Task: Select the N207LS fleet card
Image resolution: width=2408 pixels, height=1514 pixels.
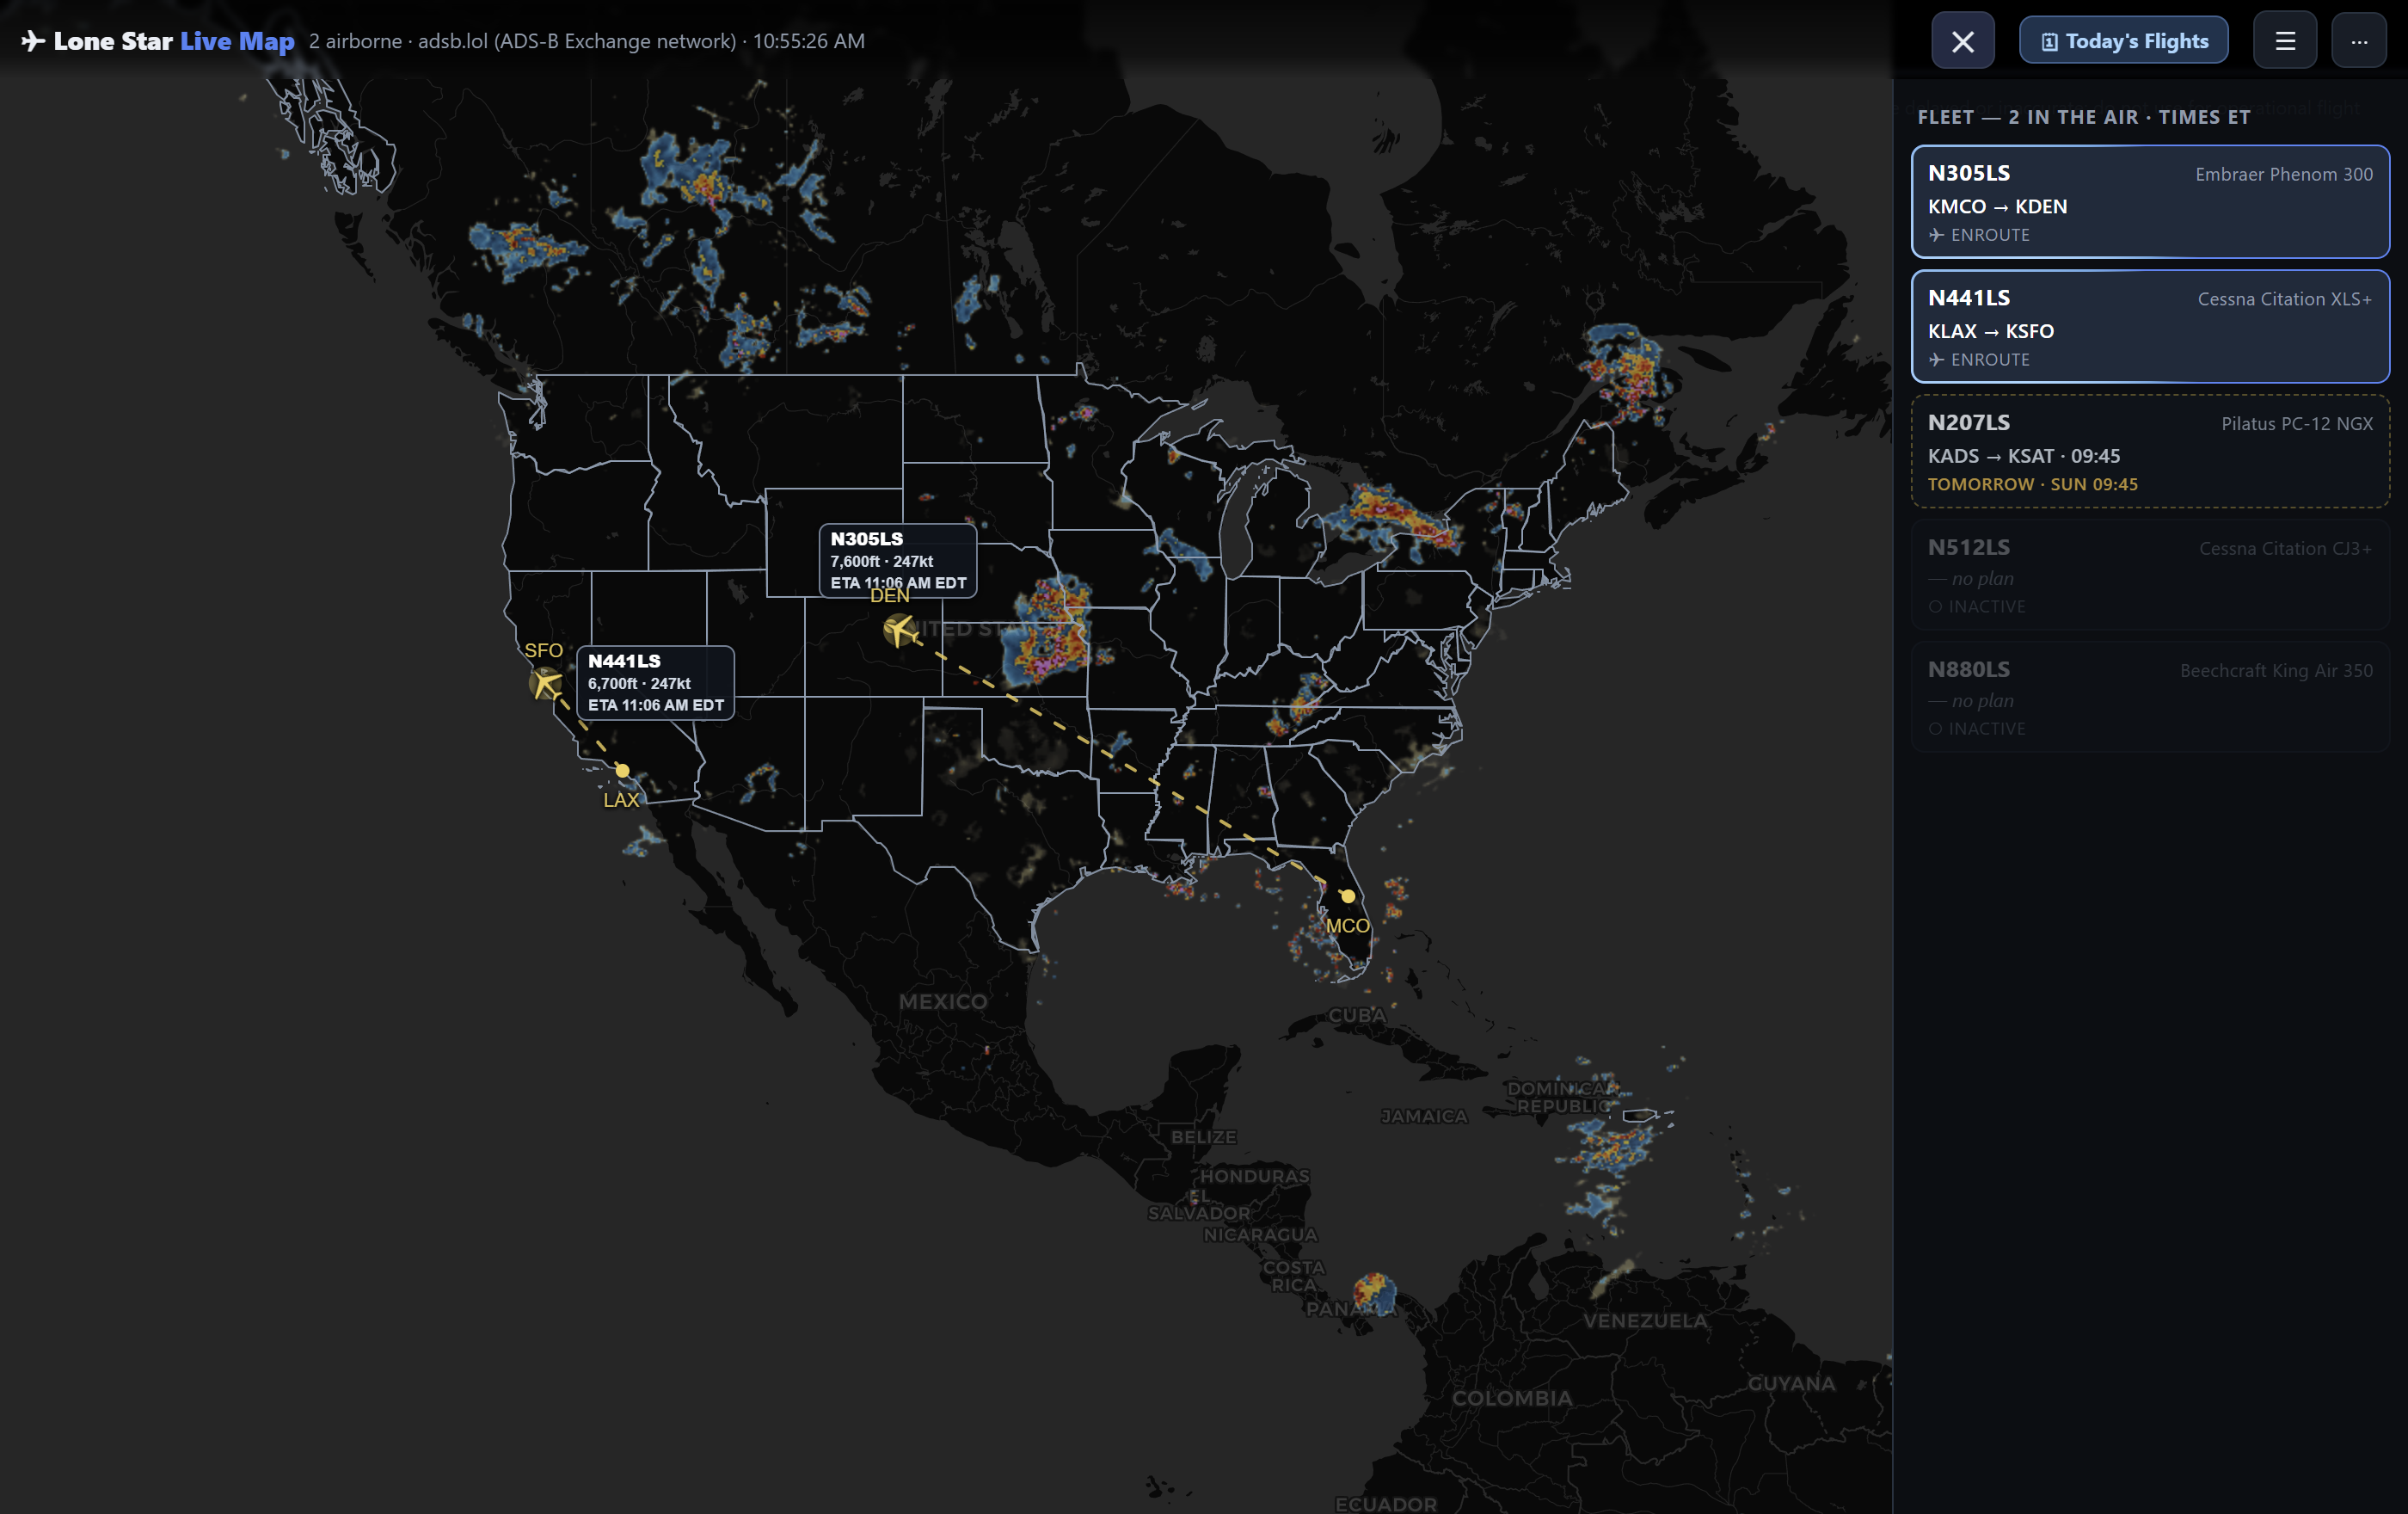Action: pyautogui.click(x=2150, y=451)
